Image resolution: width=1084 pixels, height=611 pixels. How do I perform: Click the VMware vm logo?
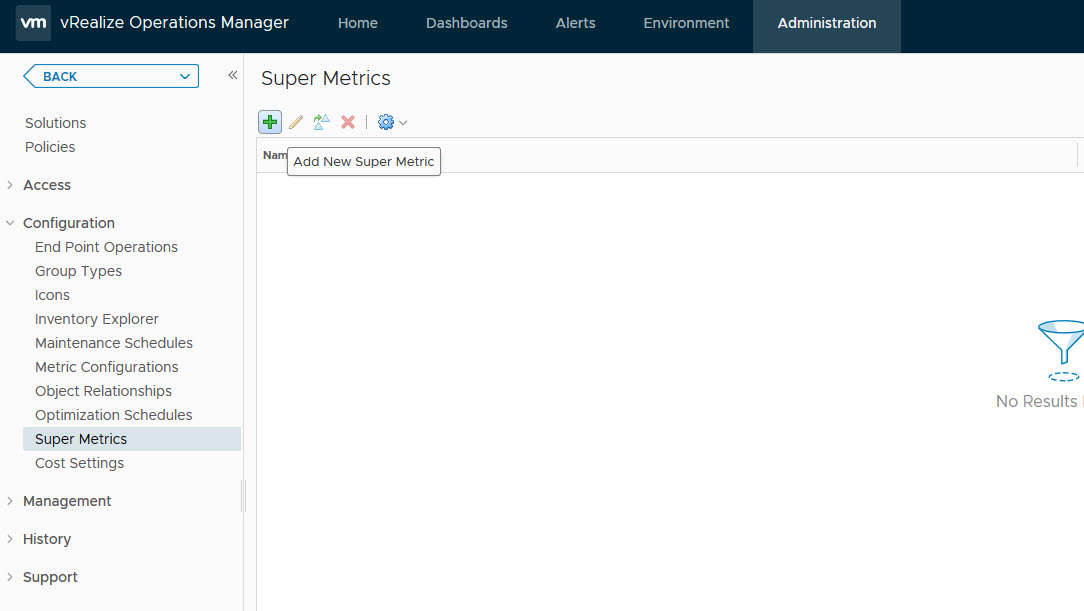[x=33, y=23]
